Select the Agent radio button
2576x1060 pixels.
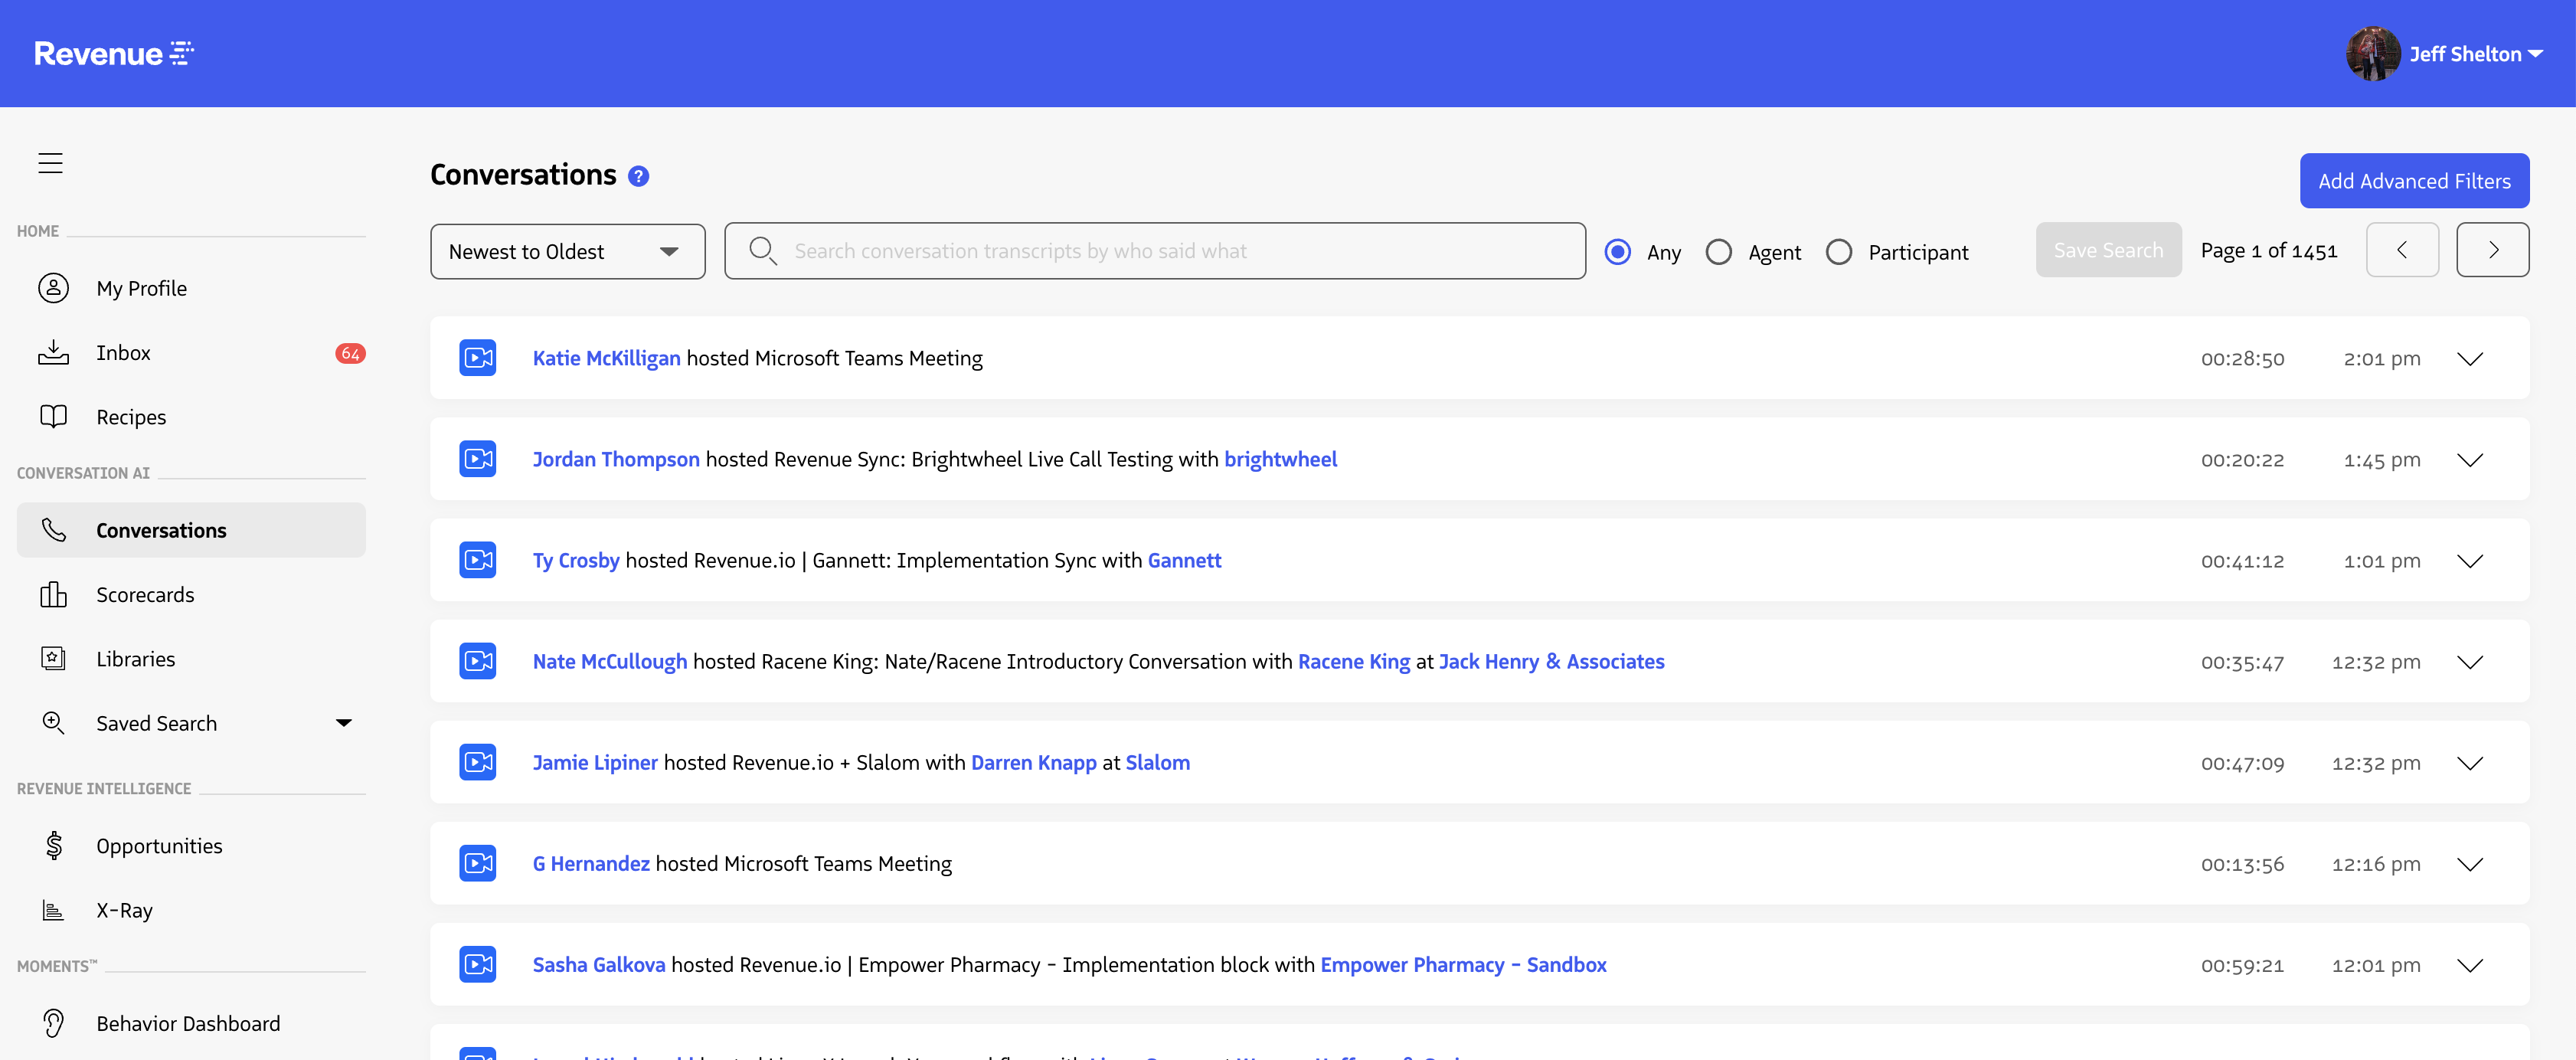click(1718, 252)
